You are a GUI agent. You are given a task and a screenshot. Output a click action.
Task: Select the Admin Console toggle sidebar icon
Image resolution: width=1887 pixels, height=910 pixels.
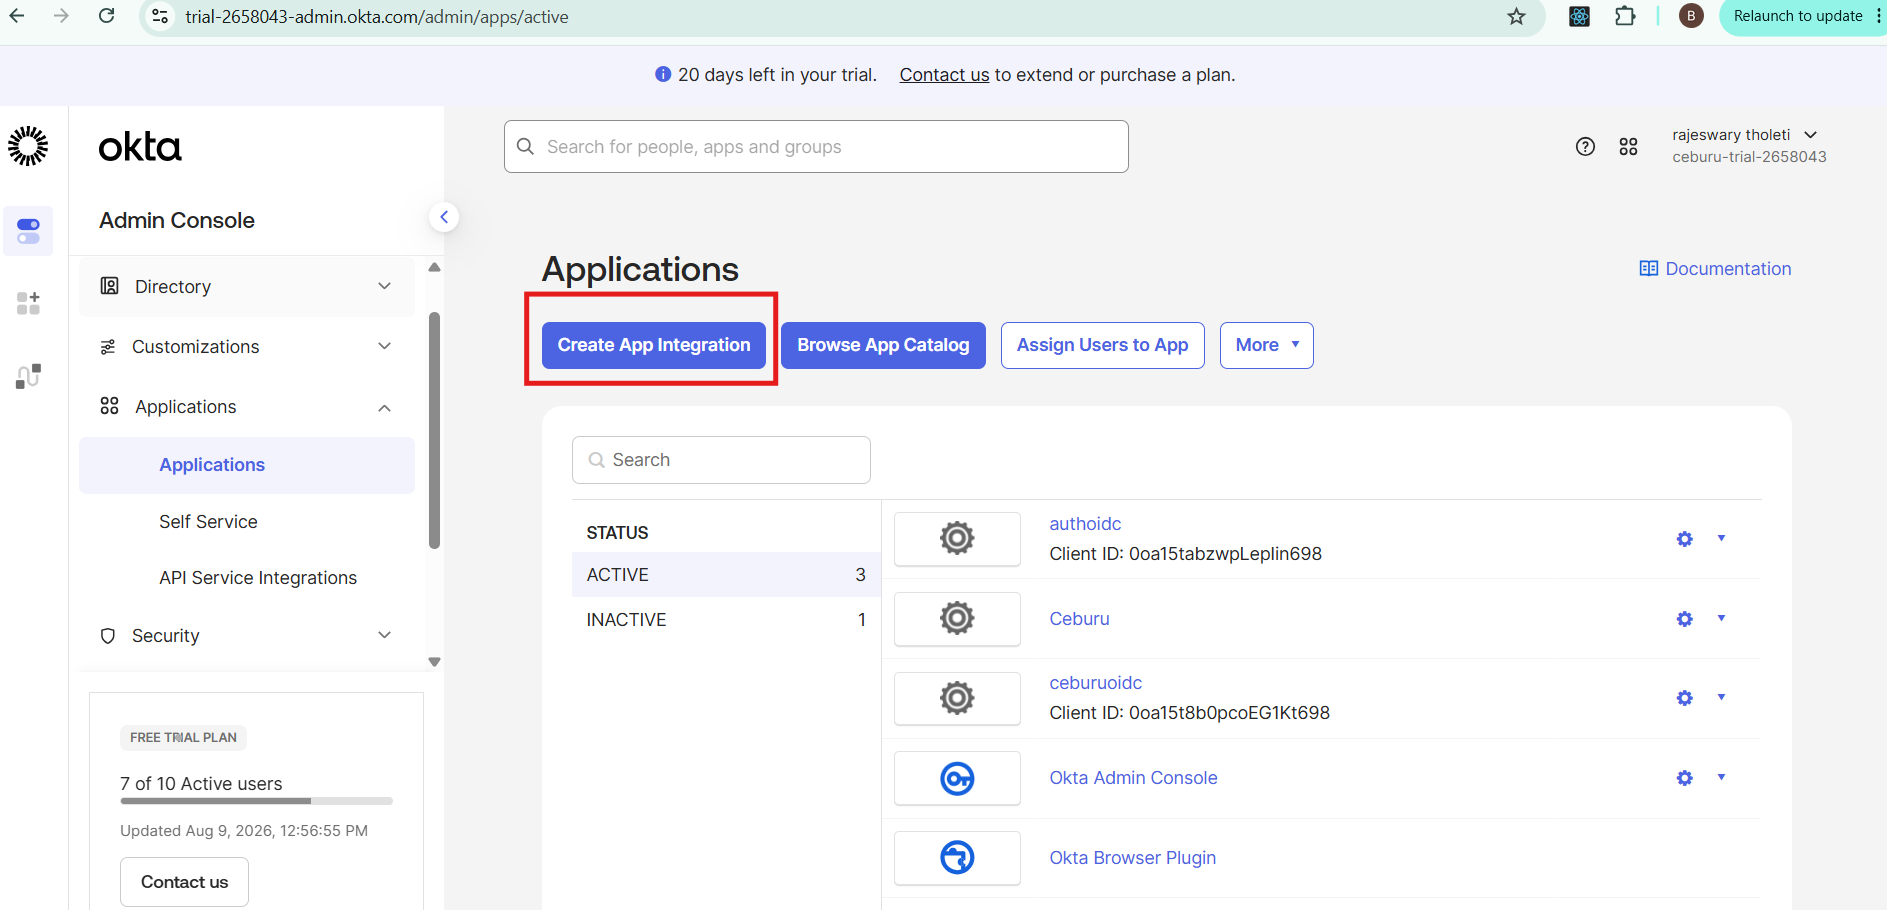28,231
